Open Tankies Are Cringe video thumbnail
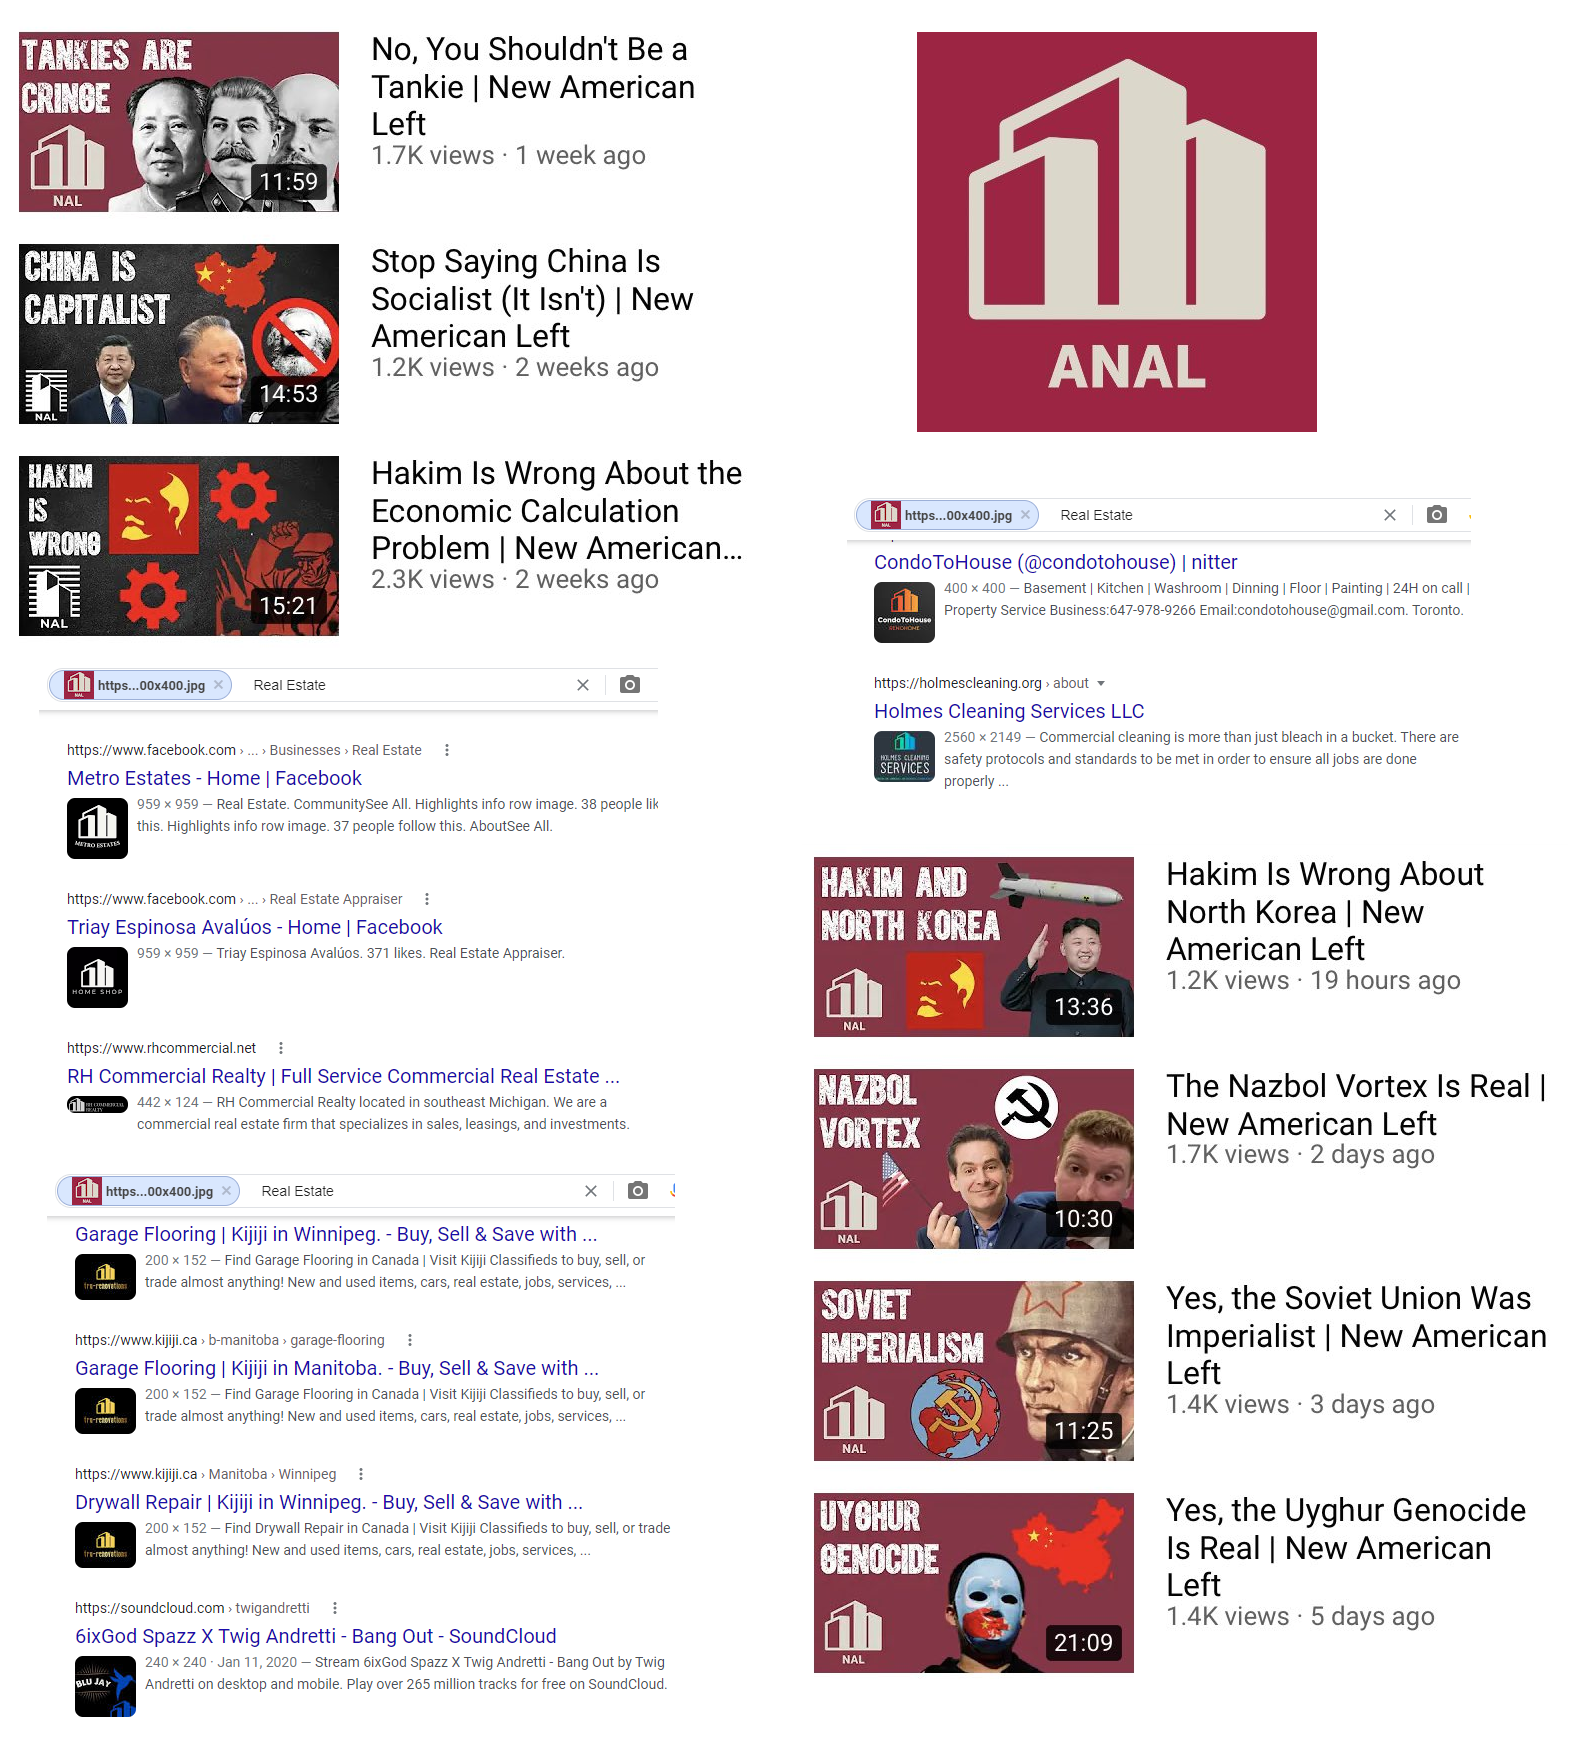The height and width of the screenshot is (1740, 1592). [x=179, y=122]
